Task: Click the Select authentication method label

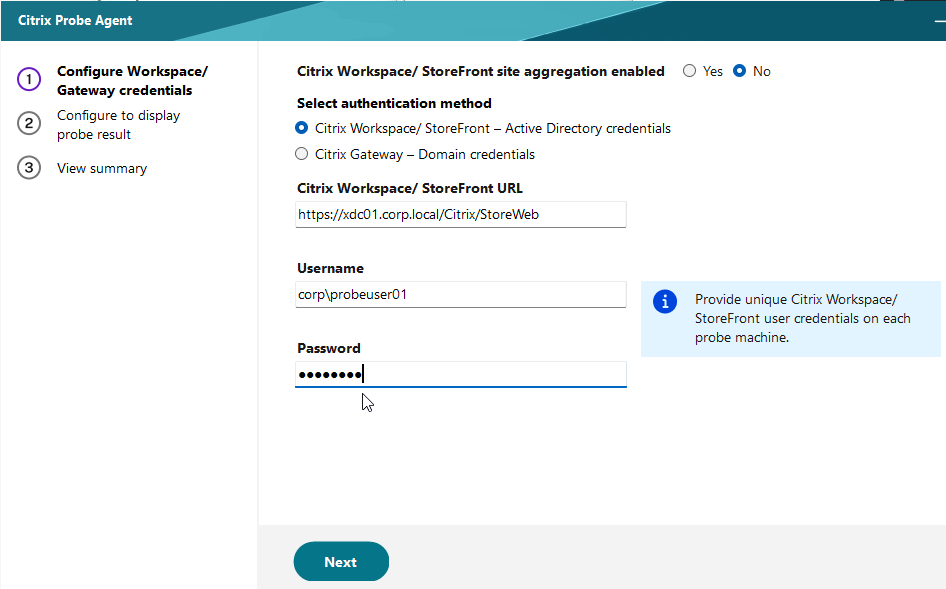Action: 394,103
